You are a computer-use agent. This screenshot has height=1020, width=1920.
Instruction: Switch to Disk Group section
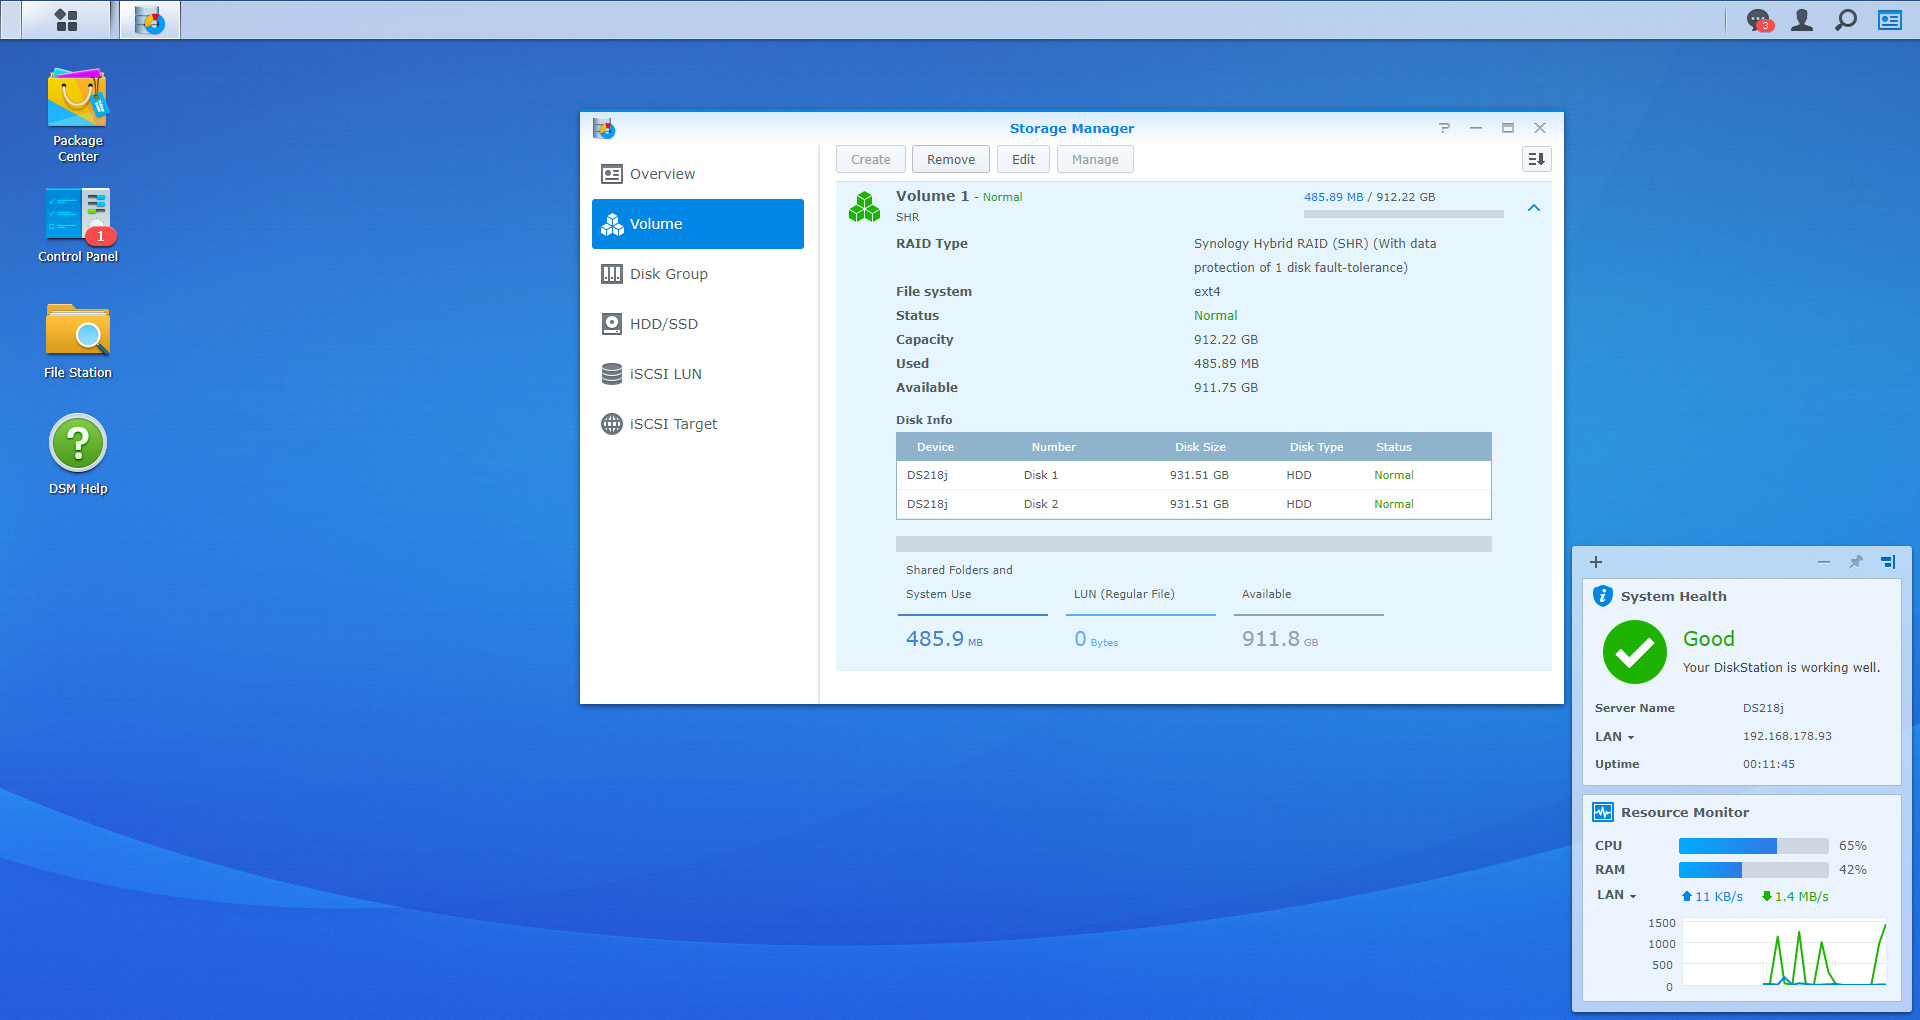(x=668, y=274)
